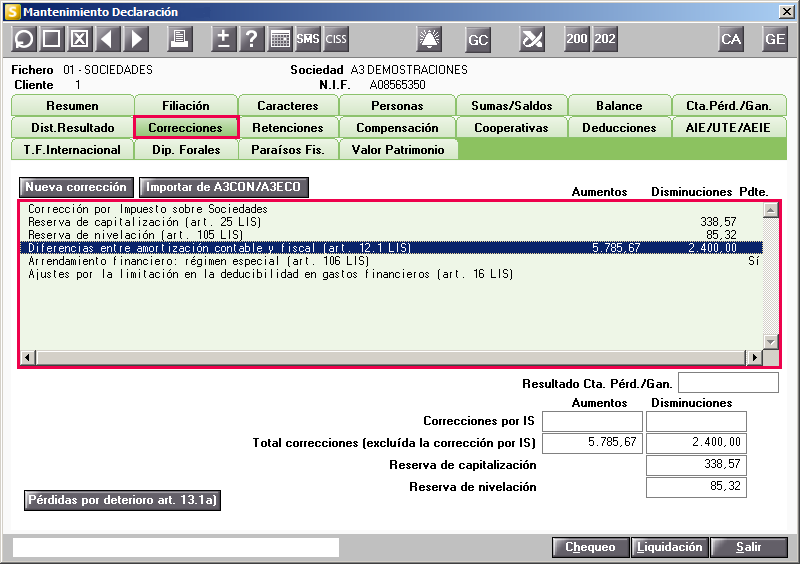Click the Resultado Cta. Pérd./Gan. field

pos(729,383)
